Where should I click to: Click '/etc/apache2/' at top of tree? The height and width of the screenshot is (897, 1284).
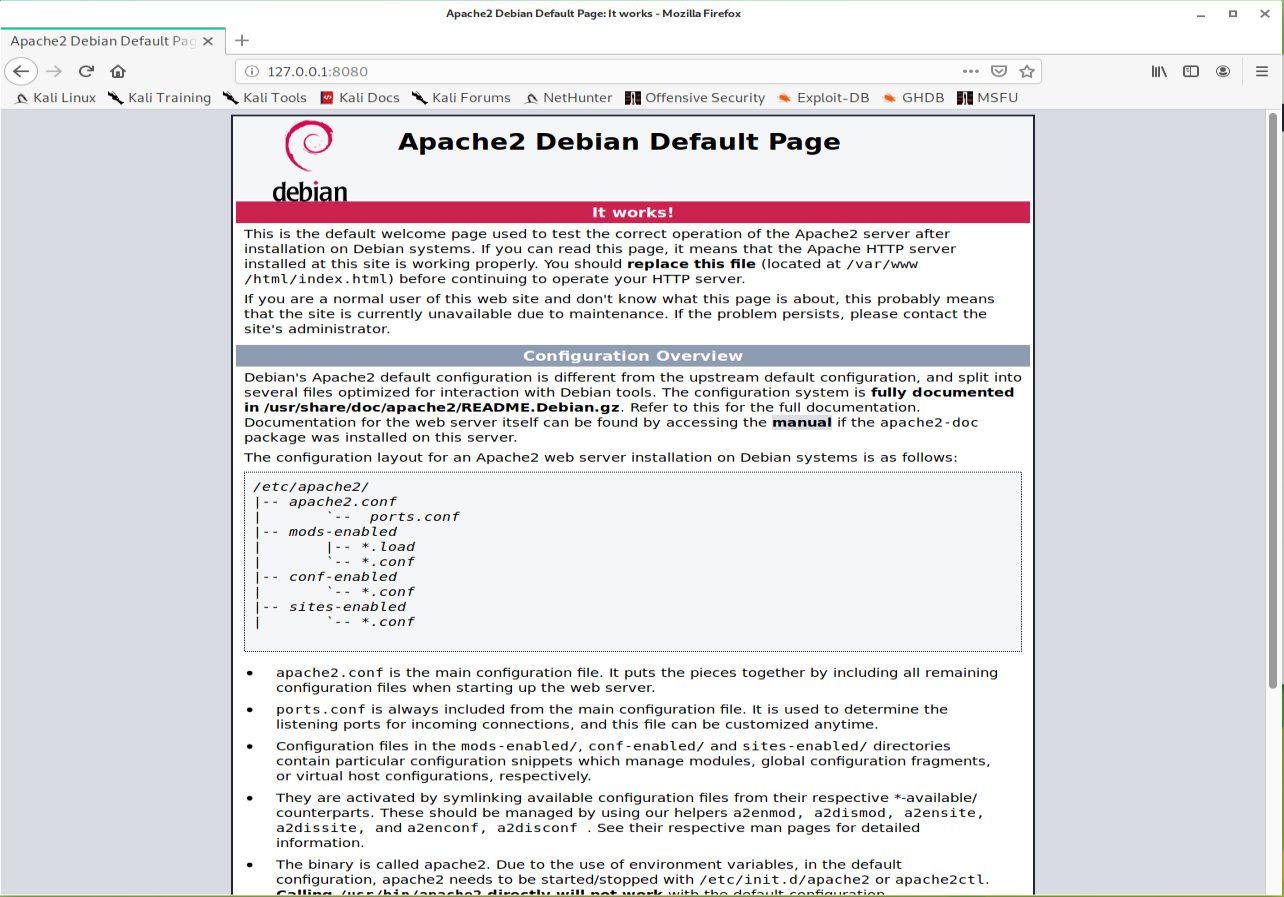click(311, 487)
